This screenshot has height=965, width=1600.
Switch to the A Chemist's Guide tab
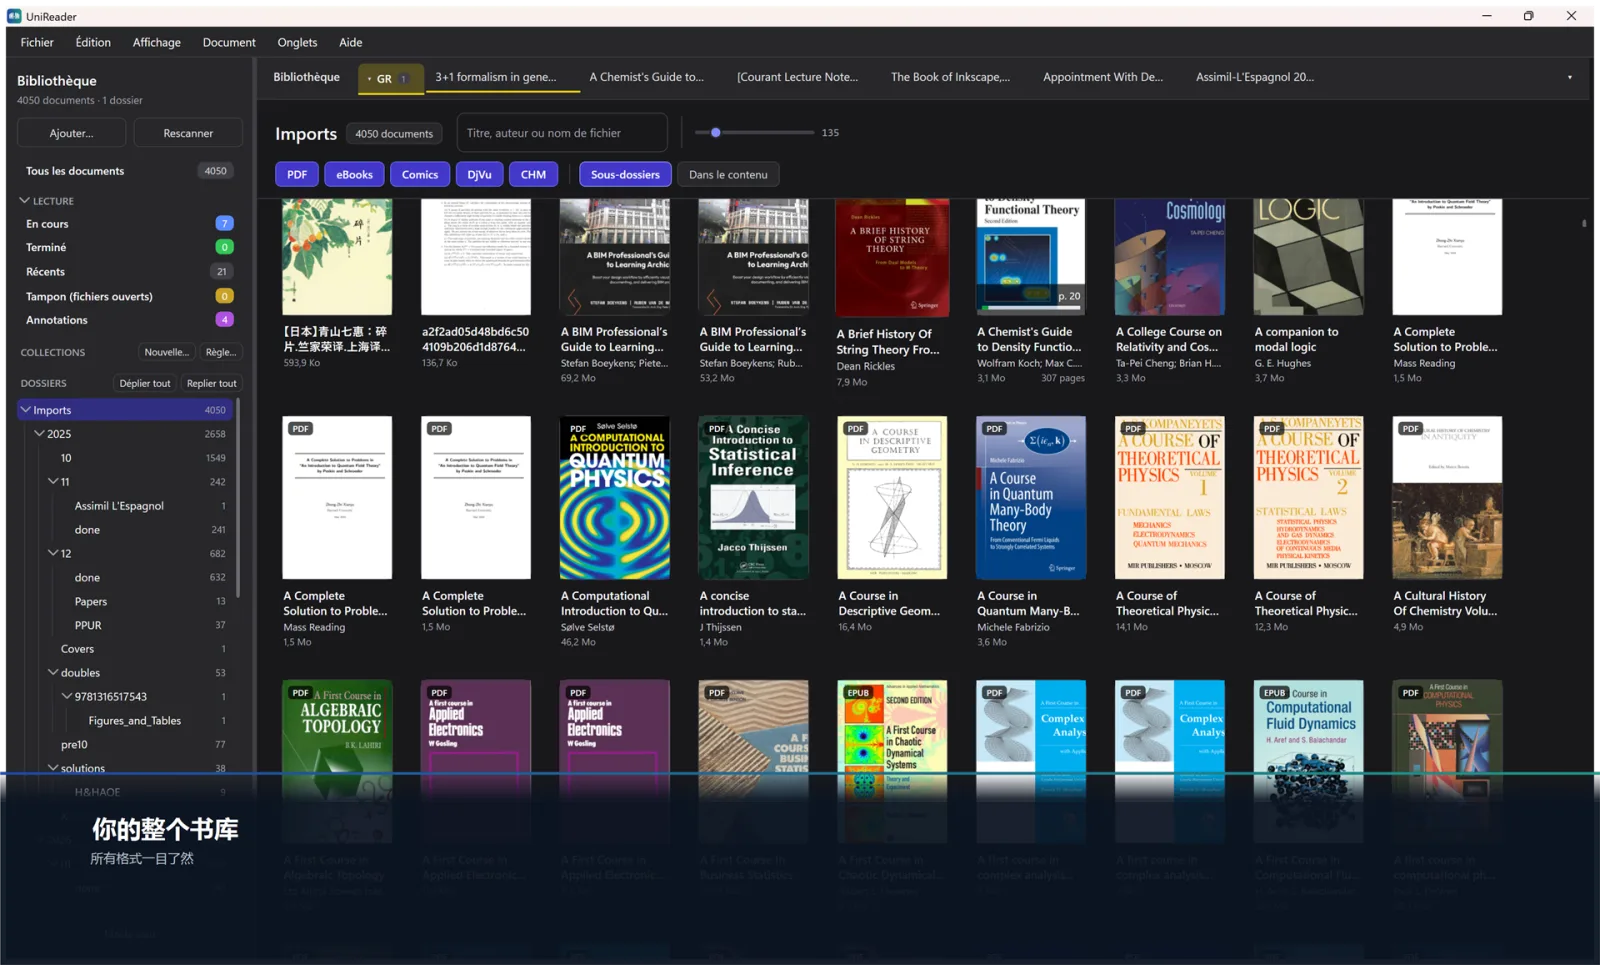point(646,77)
